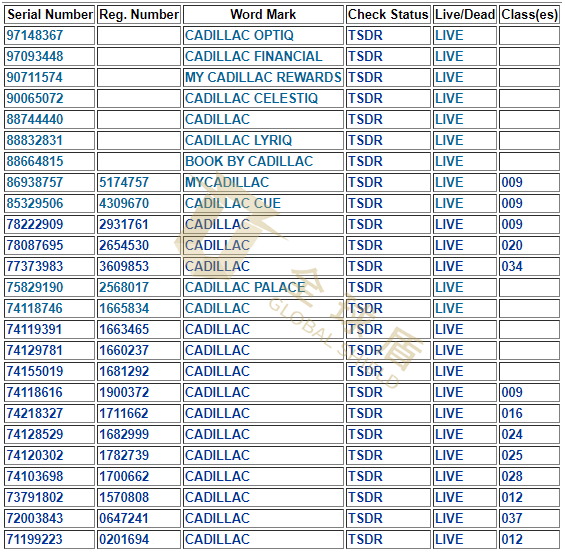Viewport: 565px width, 552px height.
Task: Open the CADILLAC PALACE word mark
Action: pos(245,287)
